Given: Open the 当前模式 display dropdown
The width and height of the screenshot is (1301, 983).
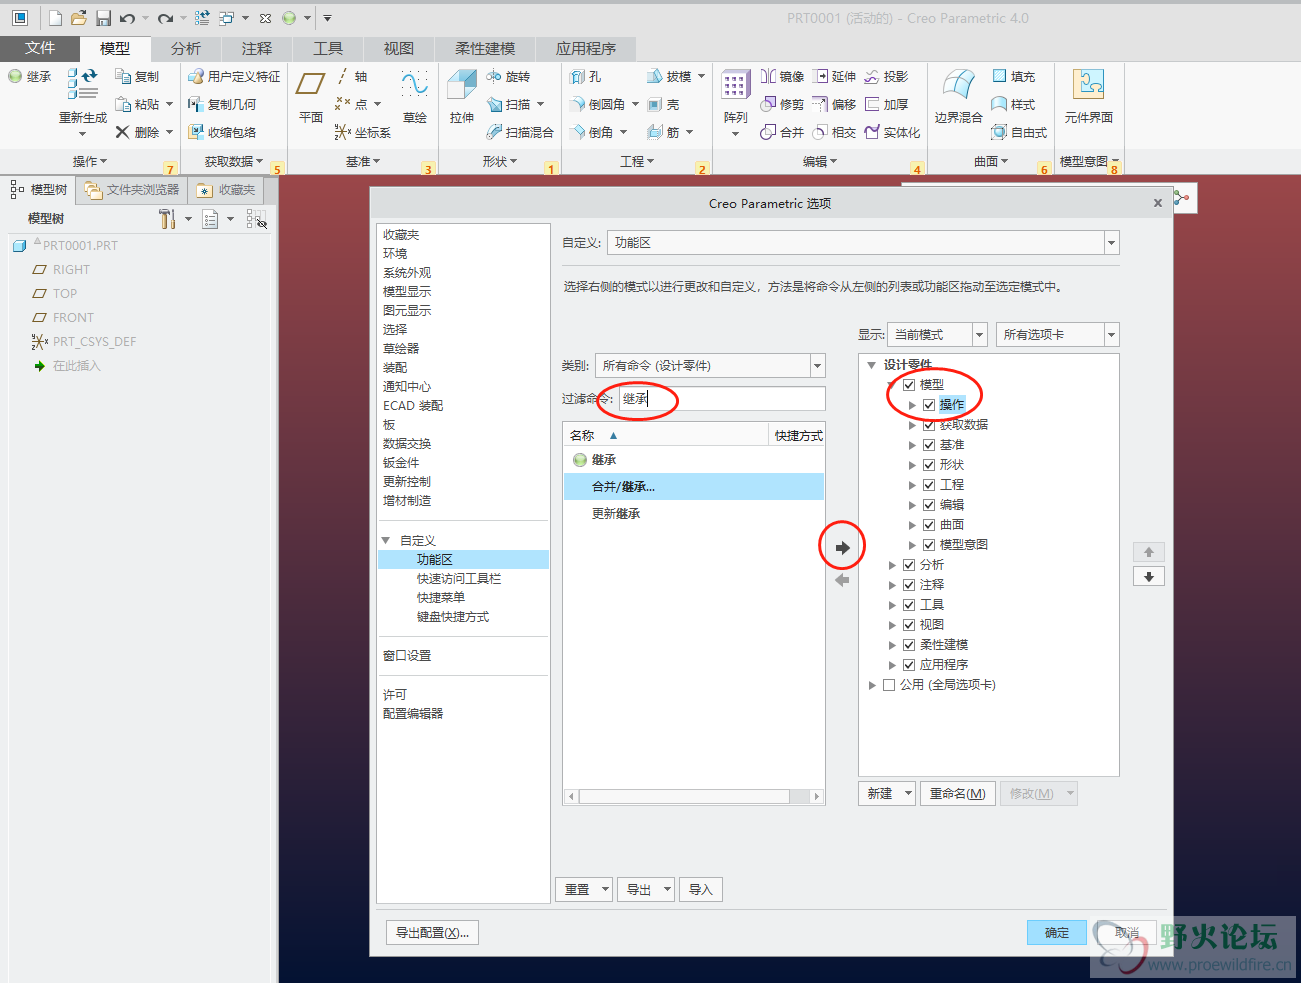Looking at the screenshot, I should [x=979, y=334].
